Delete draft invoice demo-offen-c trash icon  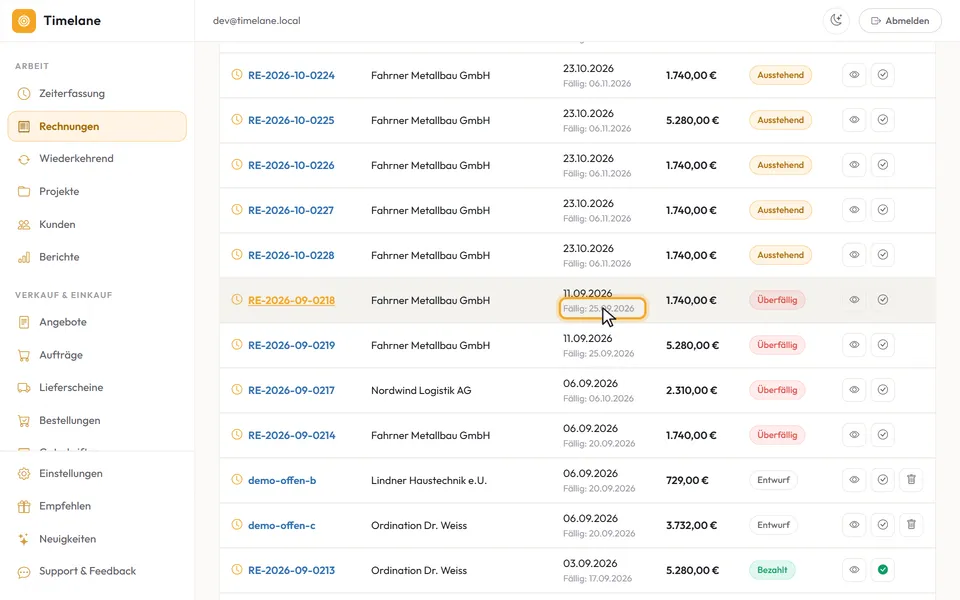pos(911,525)
